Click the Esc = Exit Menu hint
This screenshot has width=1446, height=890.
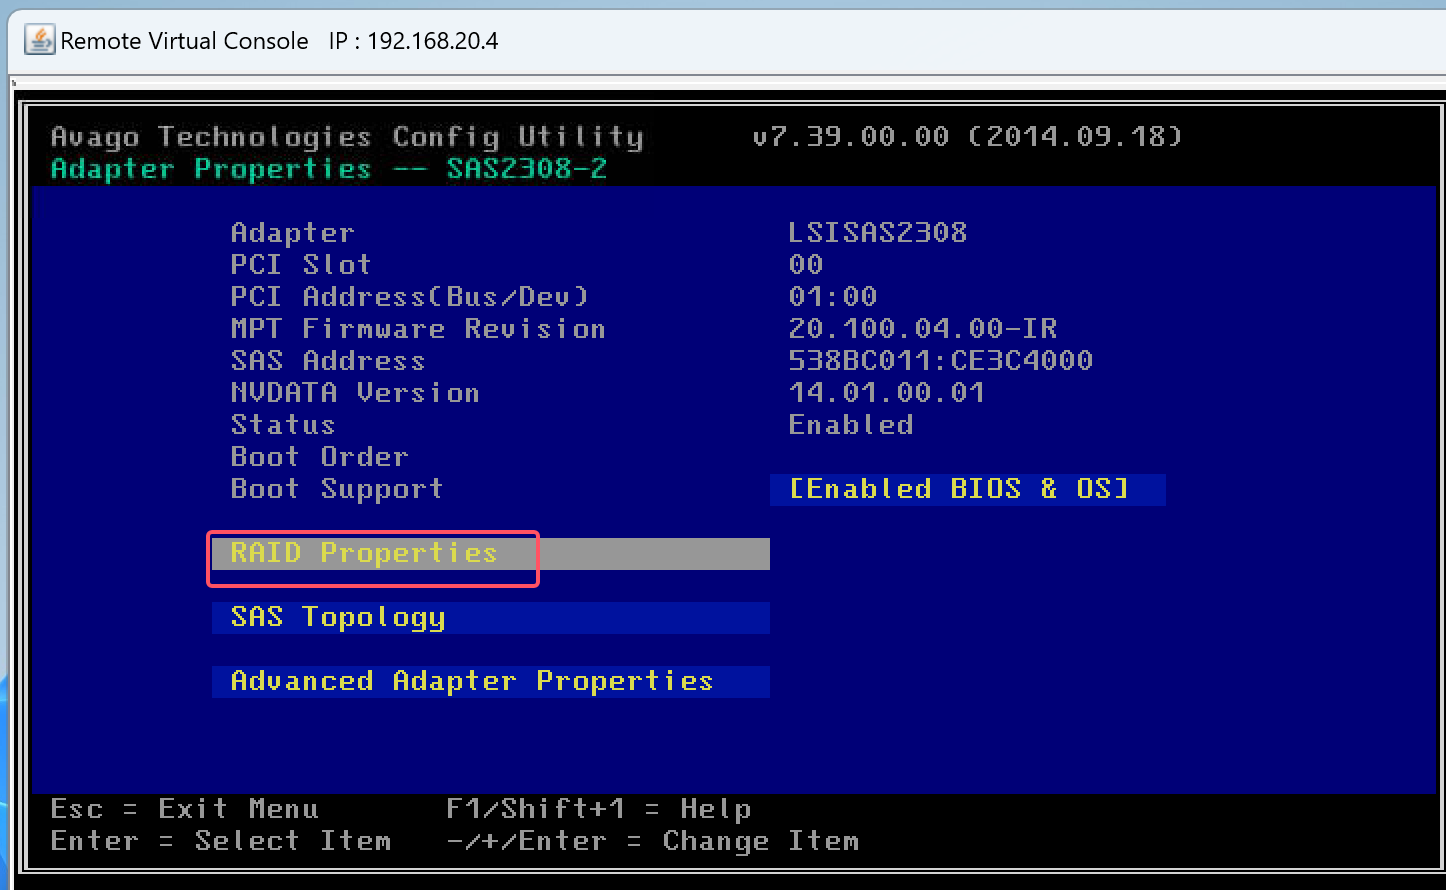click(184, 809)
